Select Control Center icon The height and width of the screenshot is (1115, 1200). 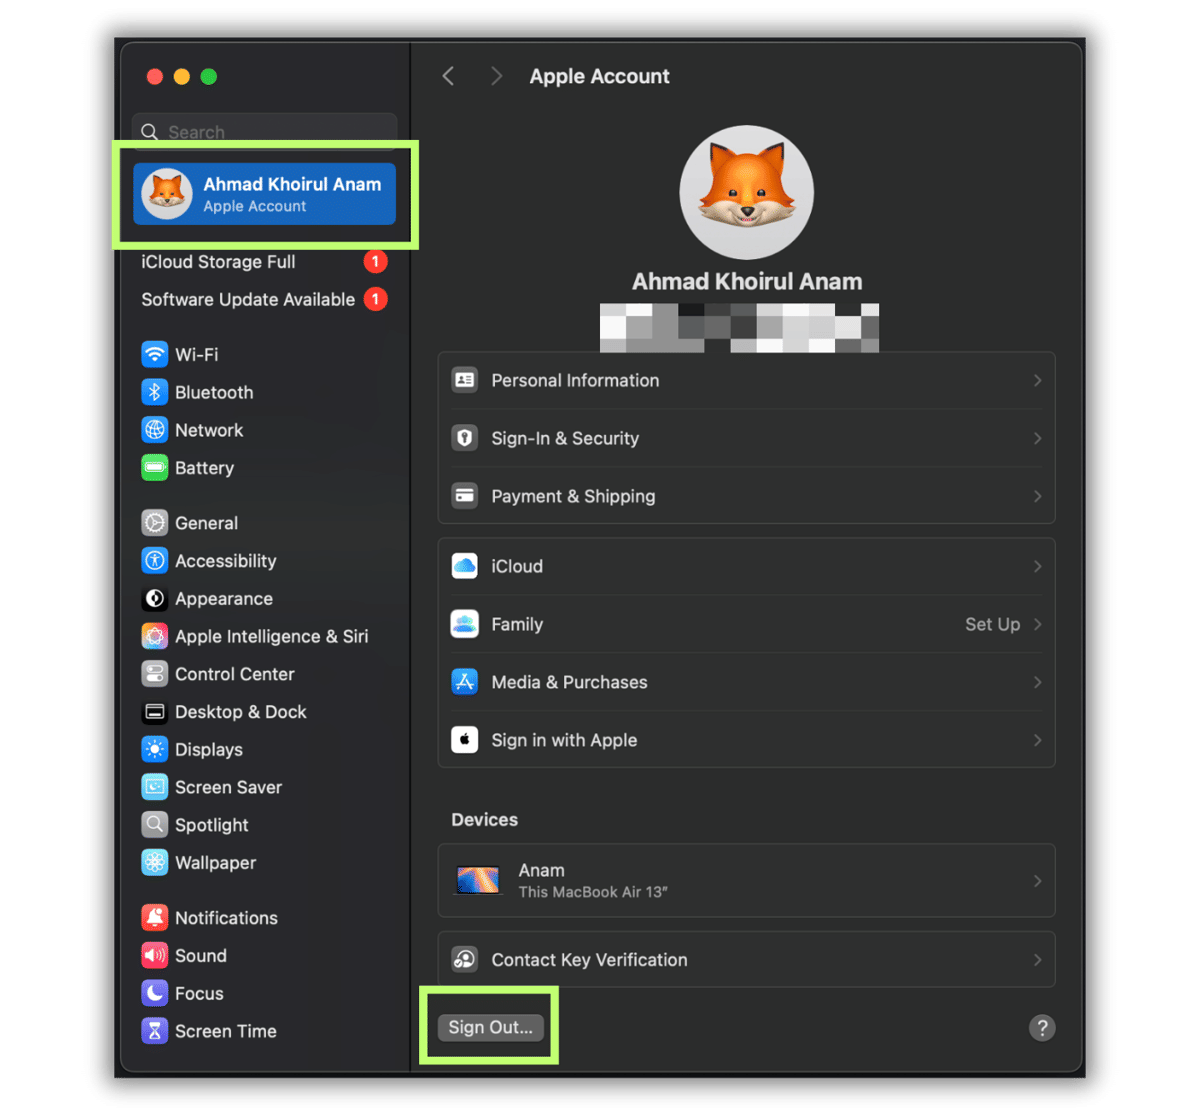[154, 674]
